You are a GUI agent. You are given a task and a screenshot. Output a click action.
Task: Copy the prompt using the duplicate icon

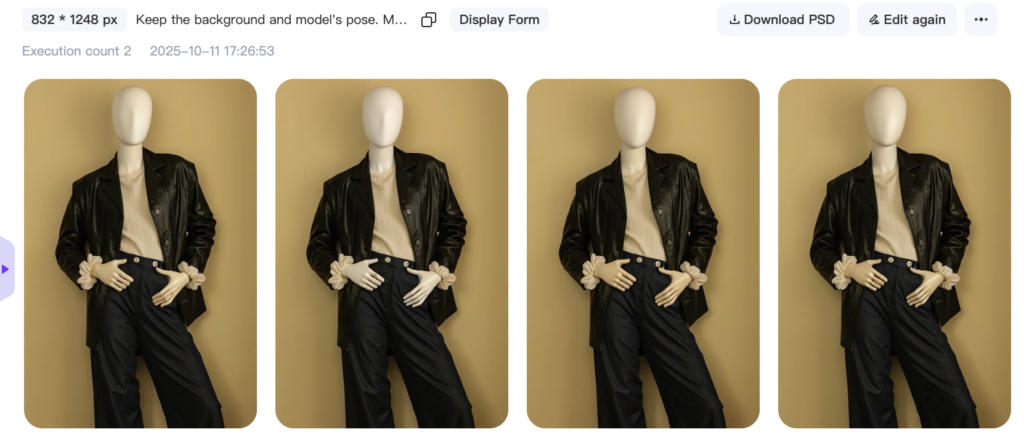tap(428, 20)
